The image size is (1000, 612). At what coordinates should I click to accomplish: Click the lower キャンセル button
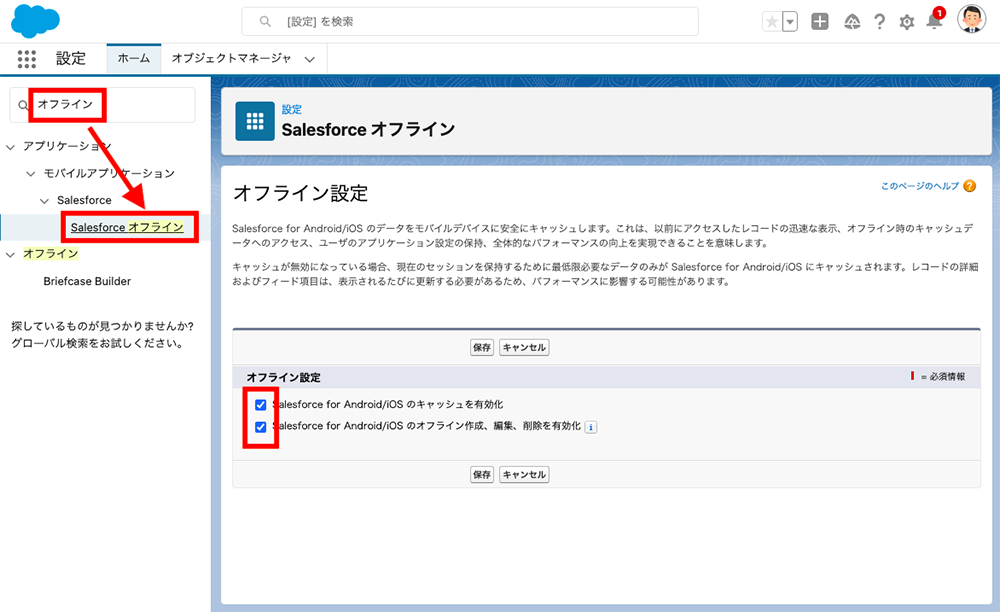(x=524, y=474)
